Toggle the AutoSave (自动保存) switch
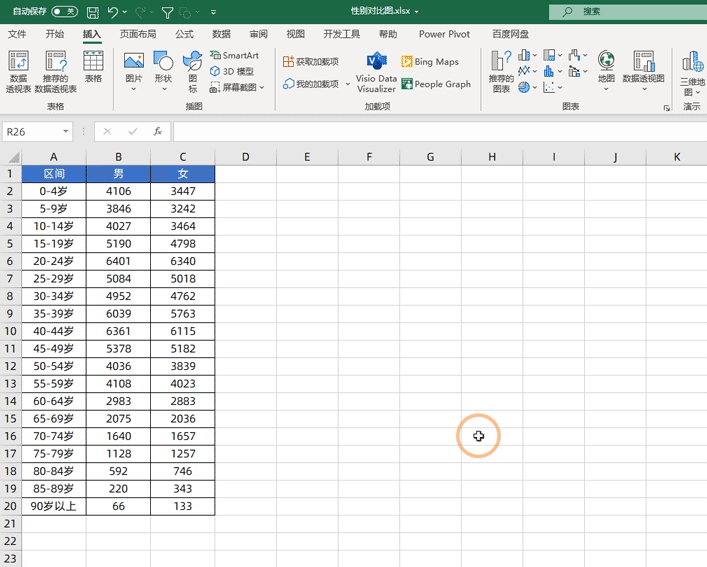Image resolution: width=707 pixels, height=567 pixels. click(65, 12)
